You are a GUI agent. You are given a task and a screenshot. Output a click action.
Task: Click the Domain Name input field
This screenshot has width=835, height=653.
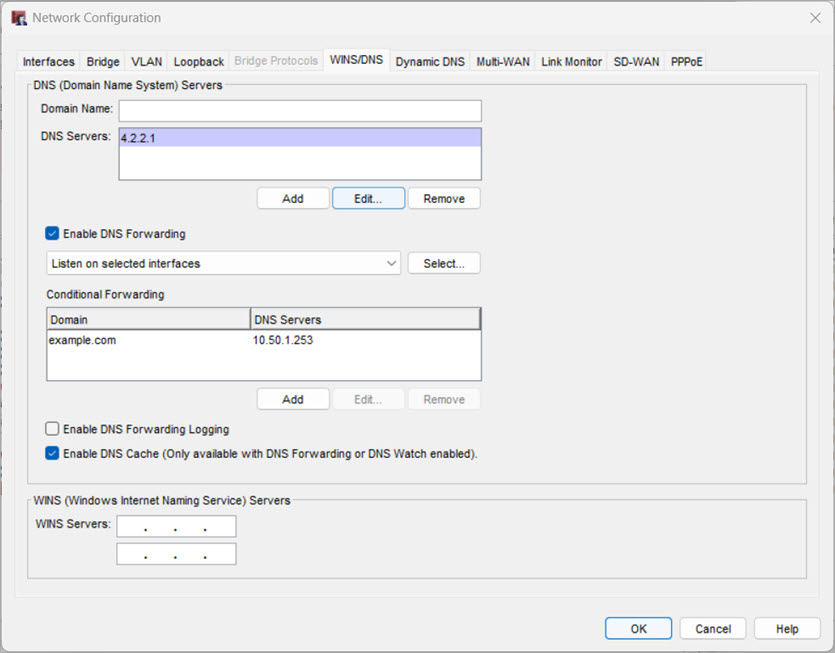300,111
